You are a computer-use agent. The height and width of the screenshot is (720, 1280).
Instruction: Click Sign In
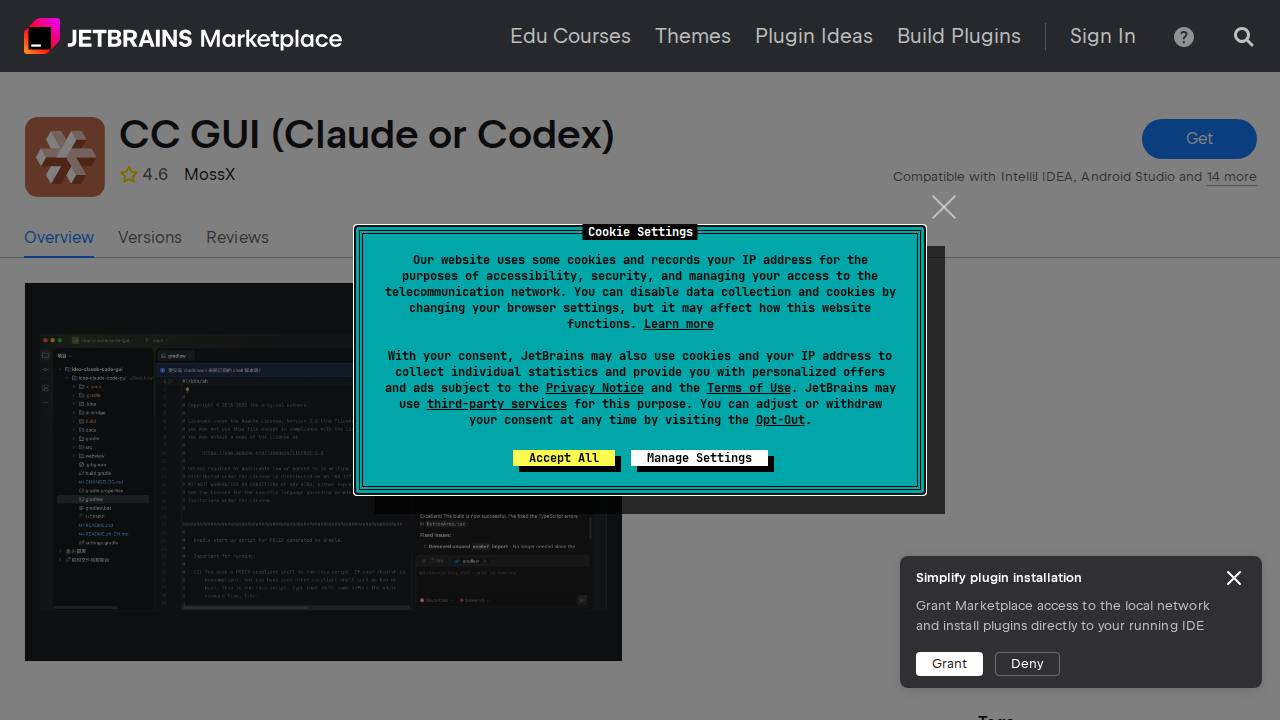1103,36
